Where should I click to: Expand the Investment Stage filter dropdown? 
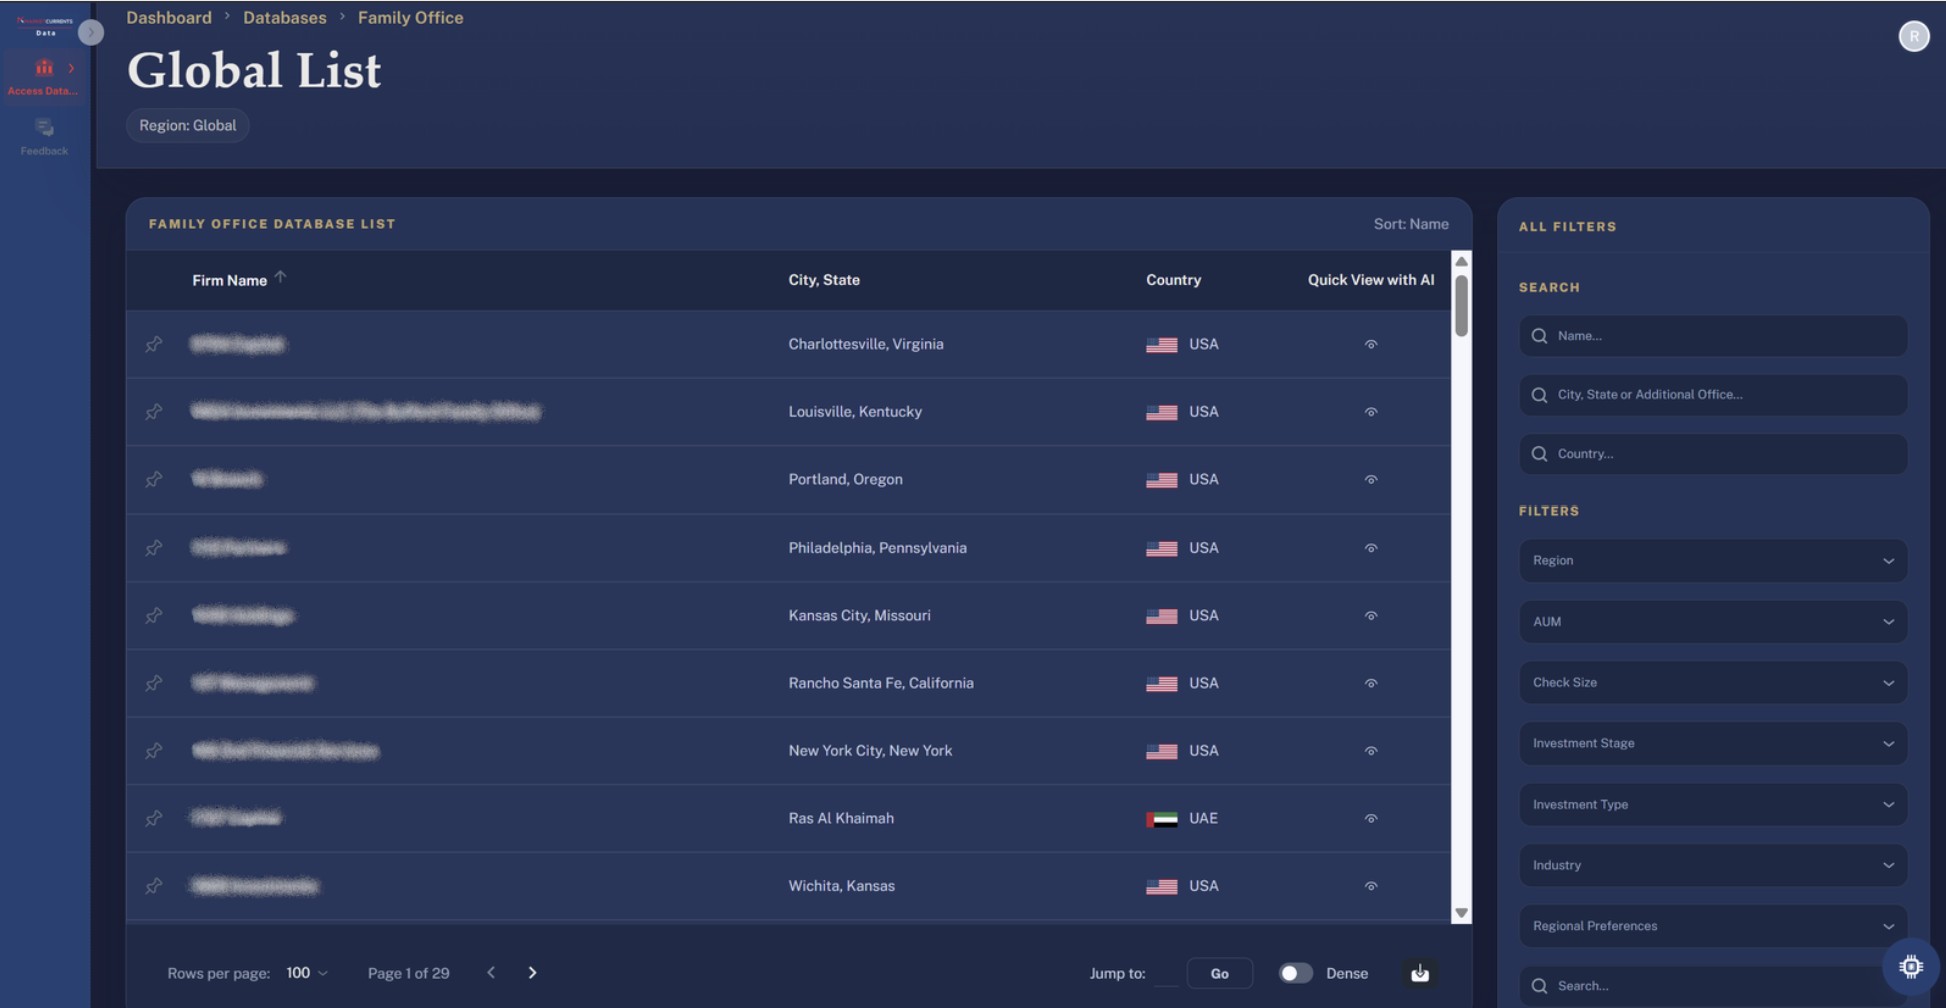1712,744
